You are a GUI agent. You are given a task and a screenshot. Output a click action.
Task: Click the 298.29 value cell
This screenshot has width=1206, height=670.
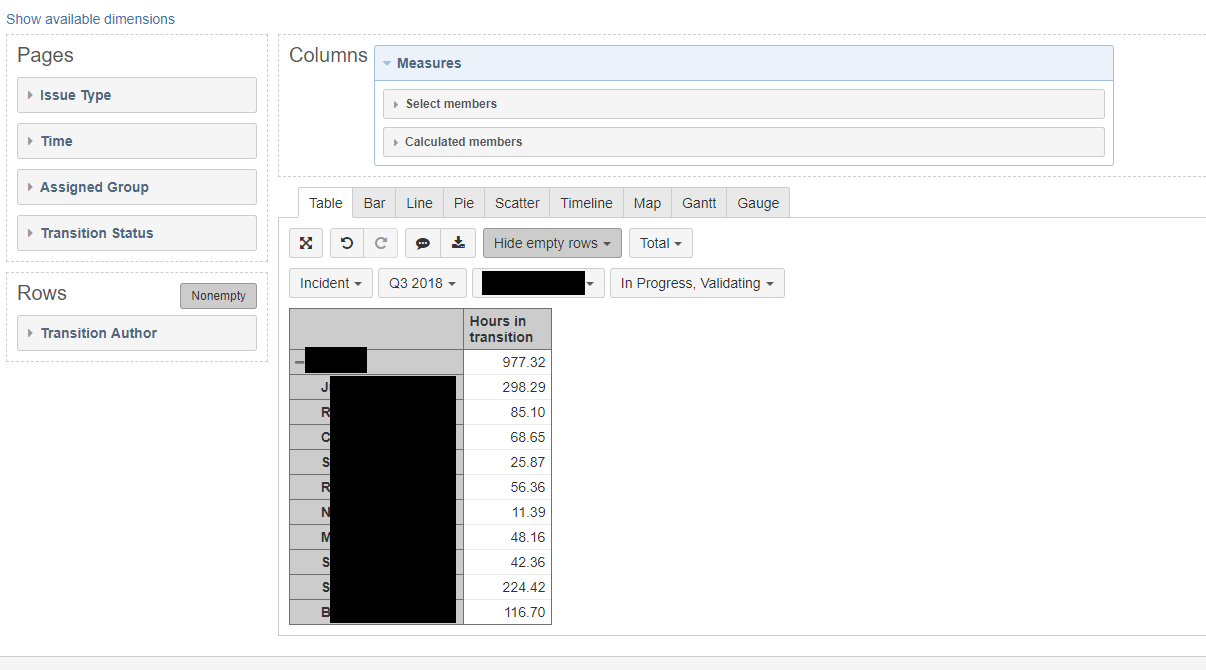point(507,387)
